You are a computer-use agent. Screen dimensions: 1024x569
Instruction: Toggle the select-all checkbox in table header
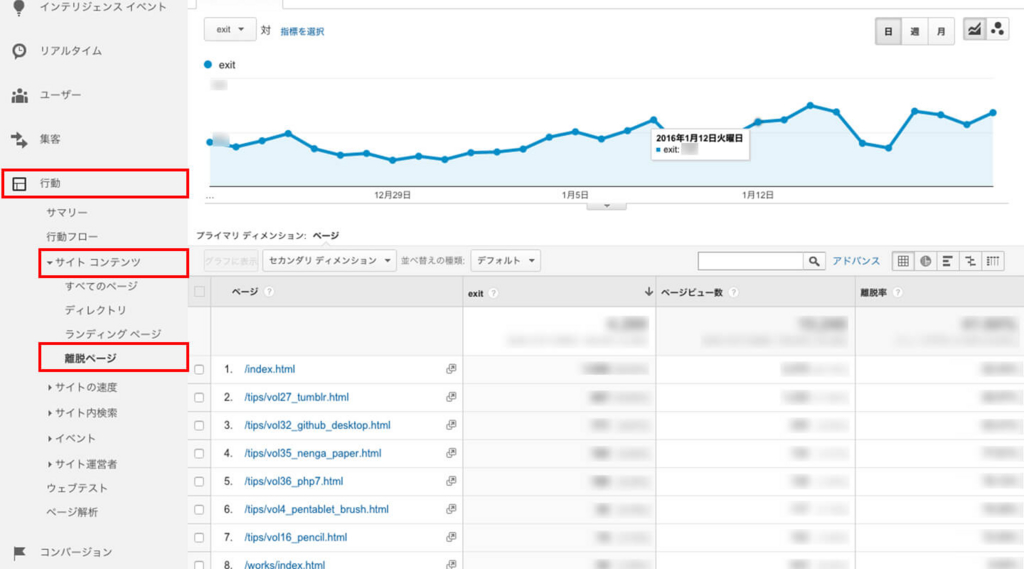tap(199, 292)
